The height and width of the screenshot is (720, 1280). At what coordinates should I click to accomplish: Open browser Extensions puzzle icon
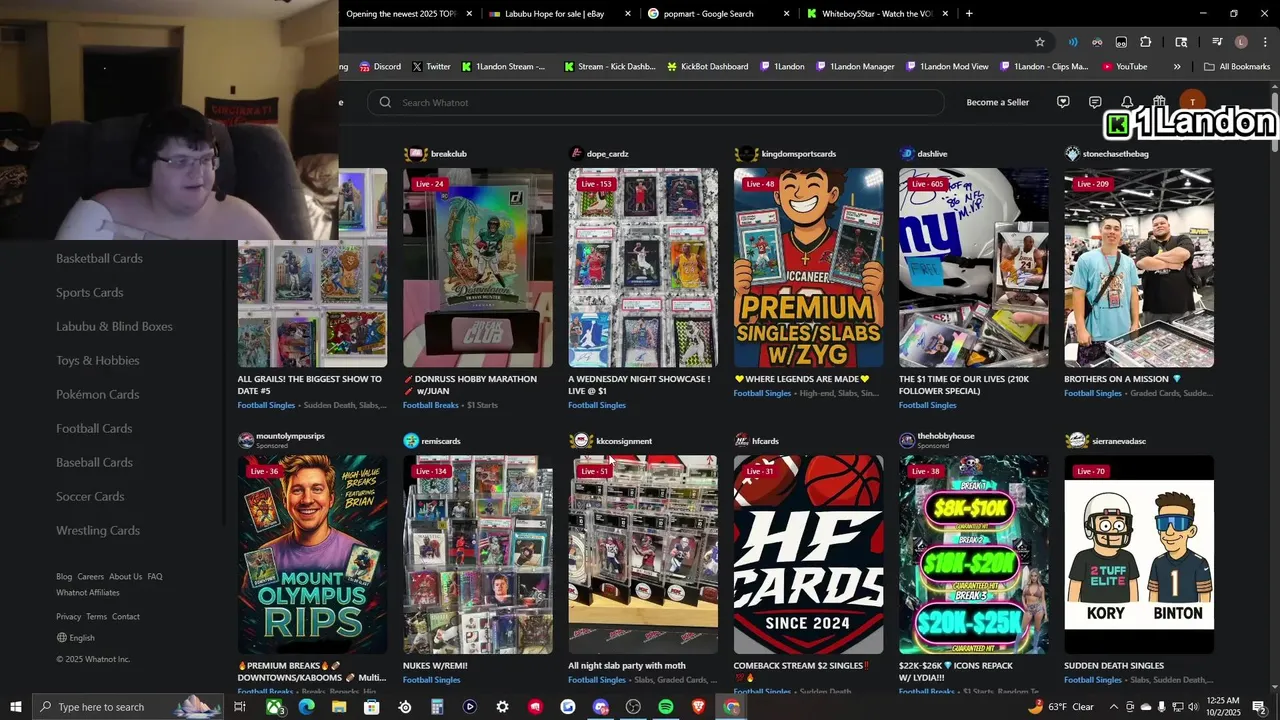(1146, 42)
